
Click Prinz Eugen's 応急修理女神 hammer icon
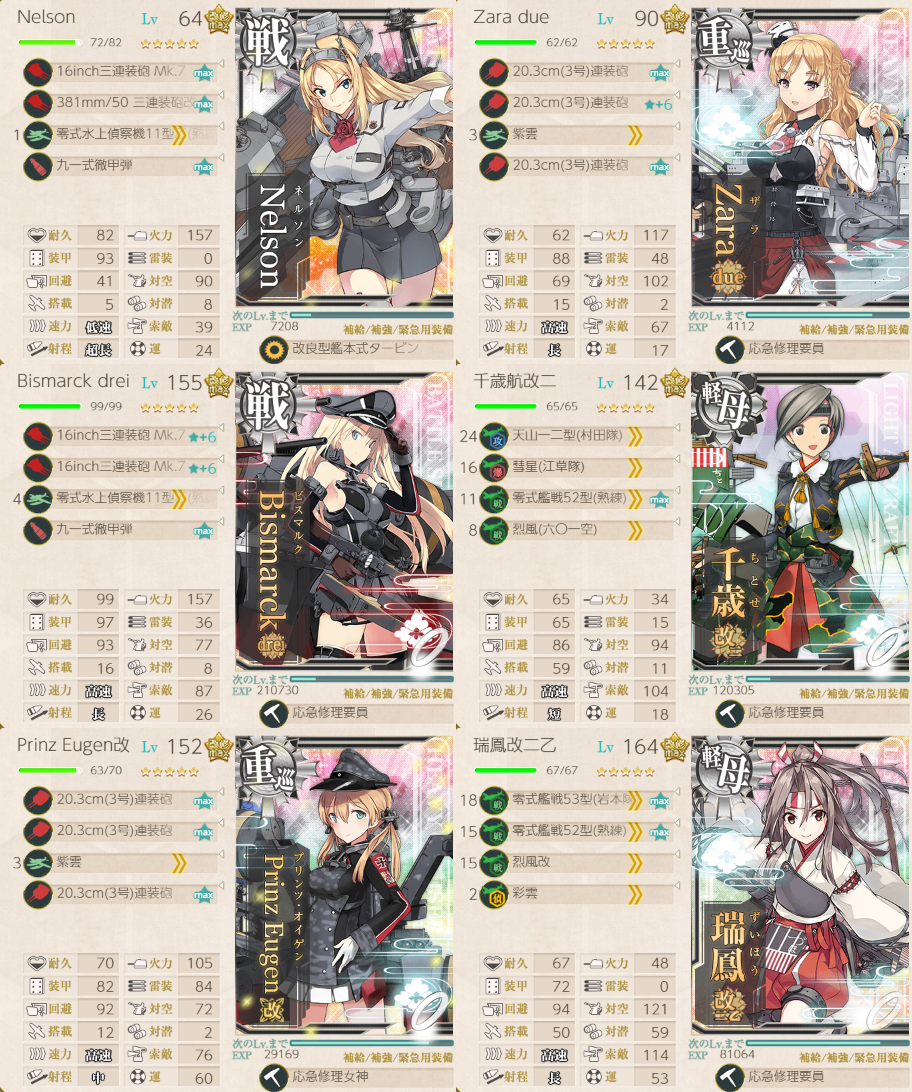click(x=274, y=1077)
